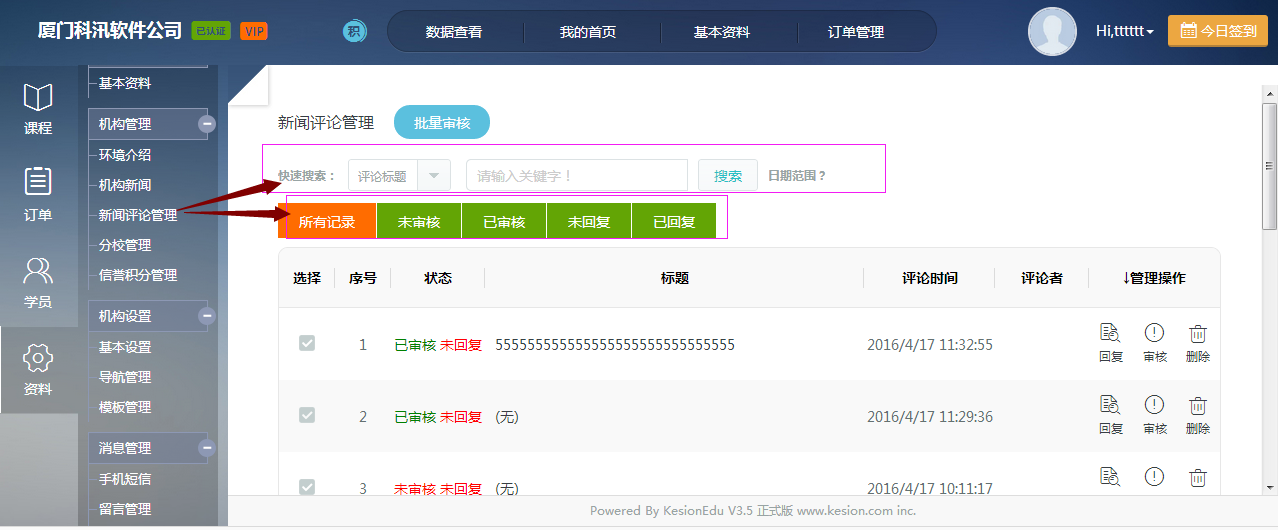Click the 今日签到 button
The image size is (1278, 530).
point(1217,31)
